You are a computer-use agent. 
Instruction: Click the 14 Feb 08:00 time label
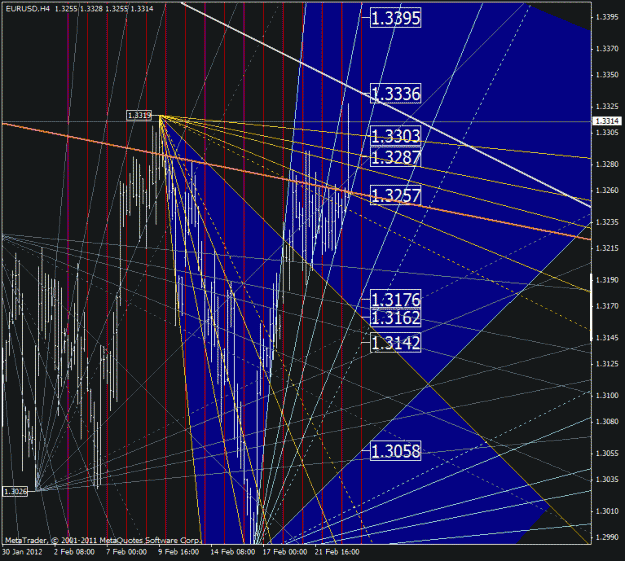233,552
